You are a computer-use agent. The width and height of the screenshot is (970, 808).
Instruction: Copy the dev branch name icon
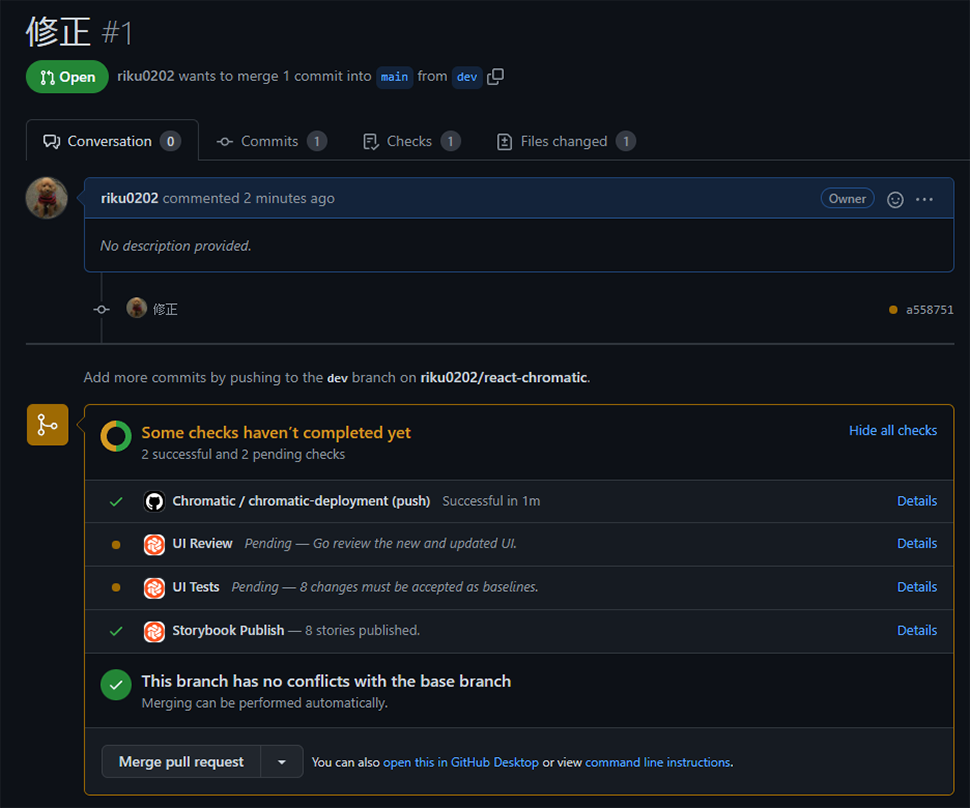click(495, 77)
